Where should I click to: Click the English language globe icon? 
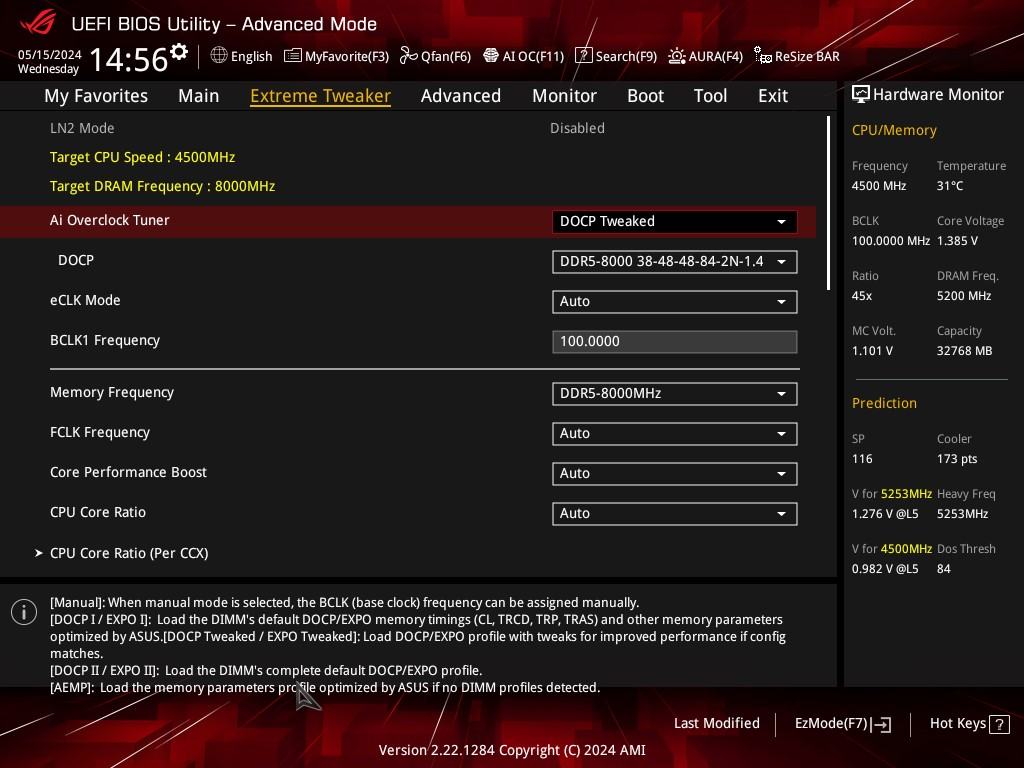click(x=219, y=56)
